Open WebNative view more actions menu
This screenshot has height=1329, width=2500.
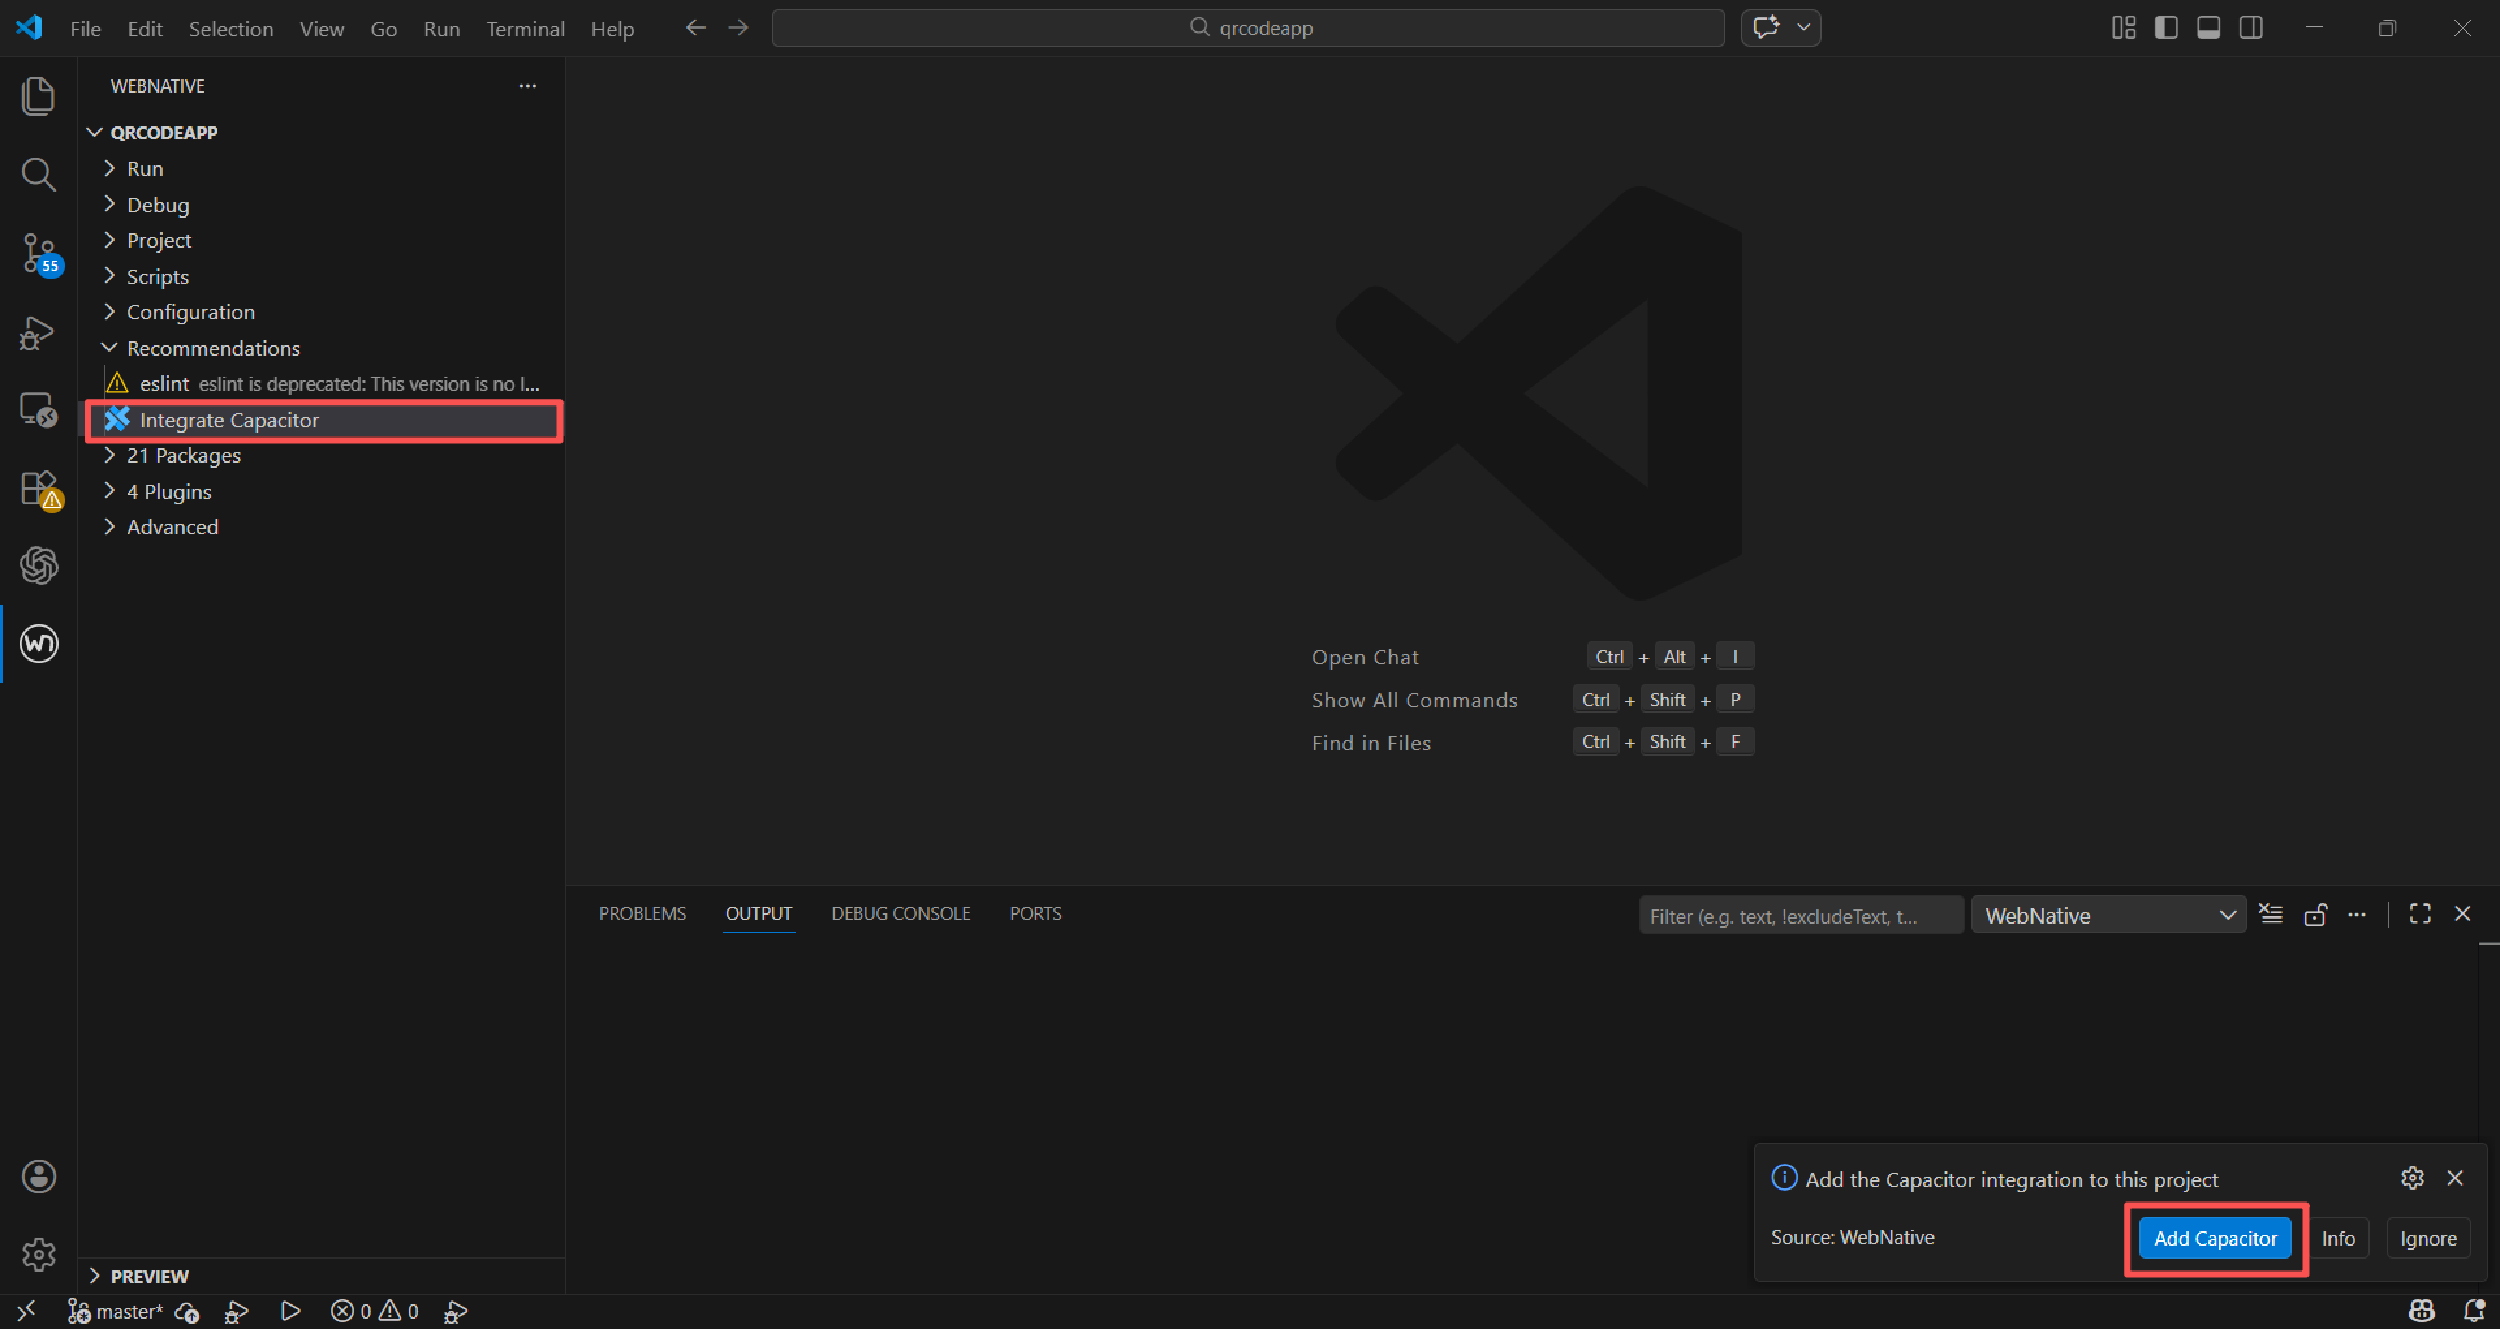(x=528, y=86)
